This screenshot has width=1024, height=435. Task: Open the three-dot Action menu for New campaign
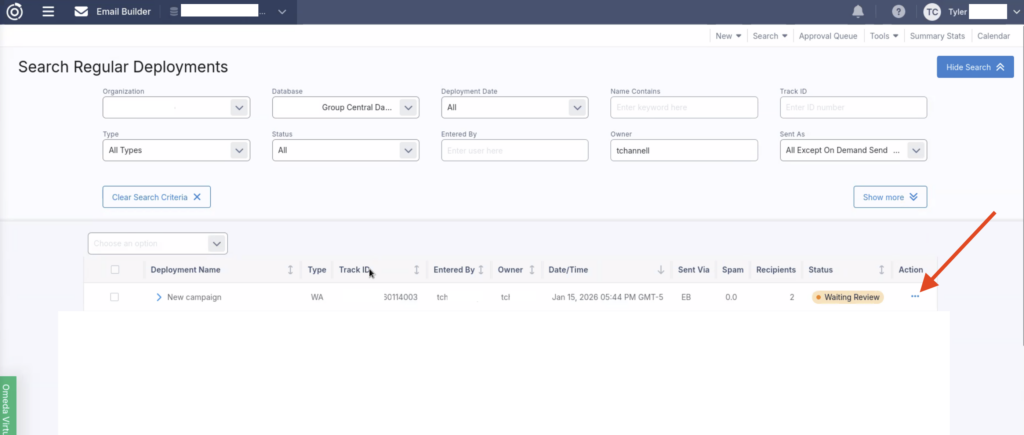(x=915, y=296)
